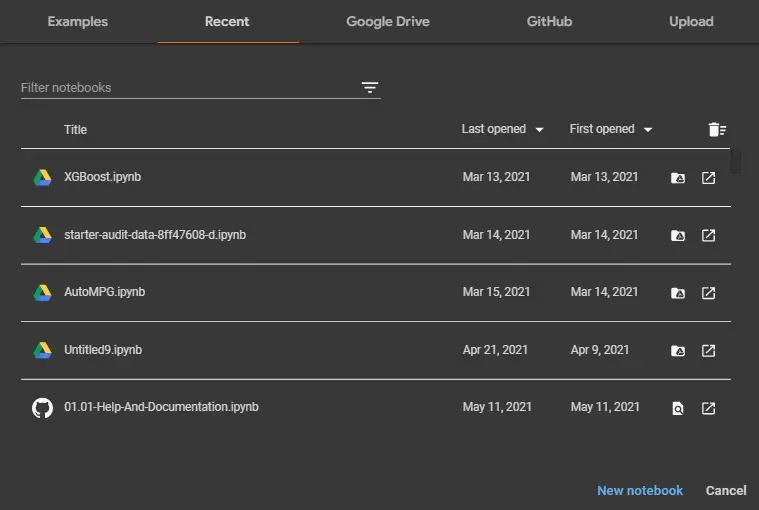Sort by First opened dropdown arrow
This screenshot has height=510, width=759.
[x=648, y=129]
